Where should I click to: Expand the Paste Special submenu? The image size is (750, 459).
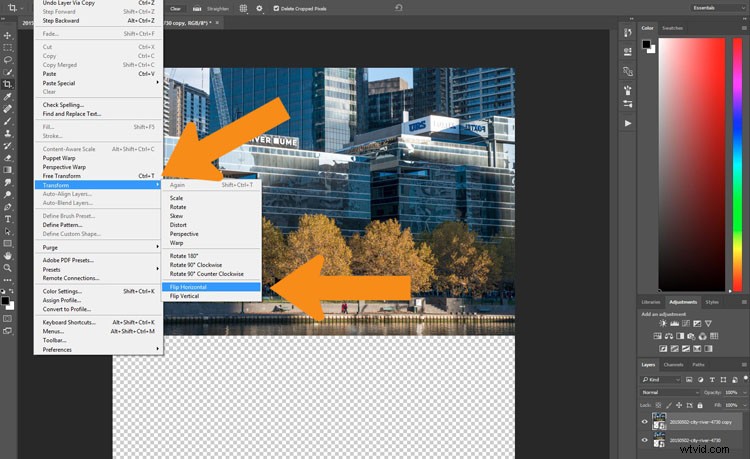coord(99,83)
